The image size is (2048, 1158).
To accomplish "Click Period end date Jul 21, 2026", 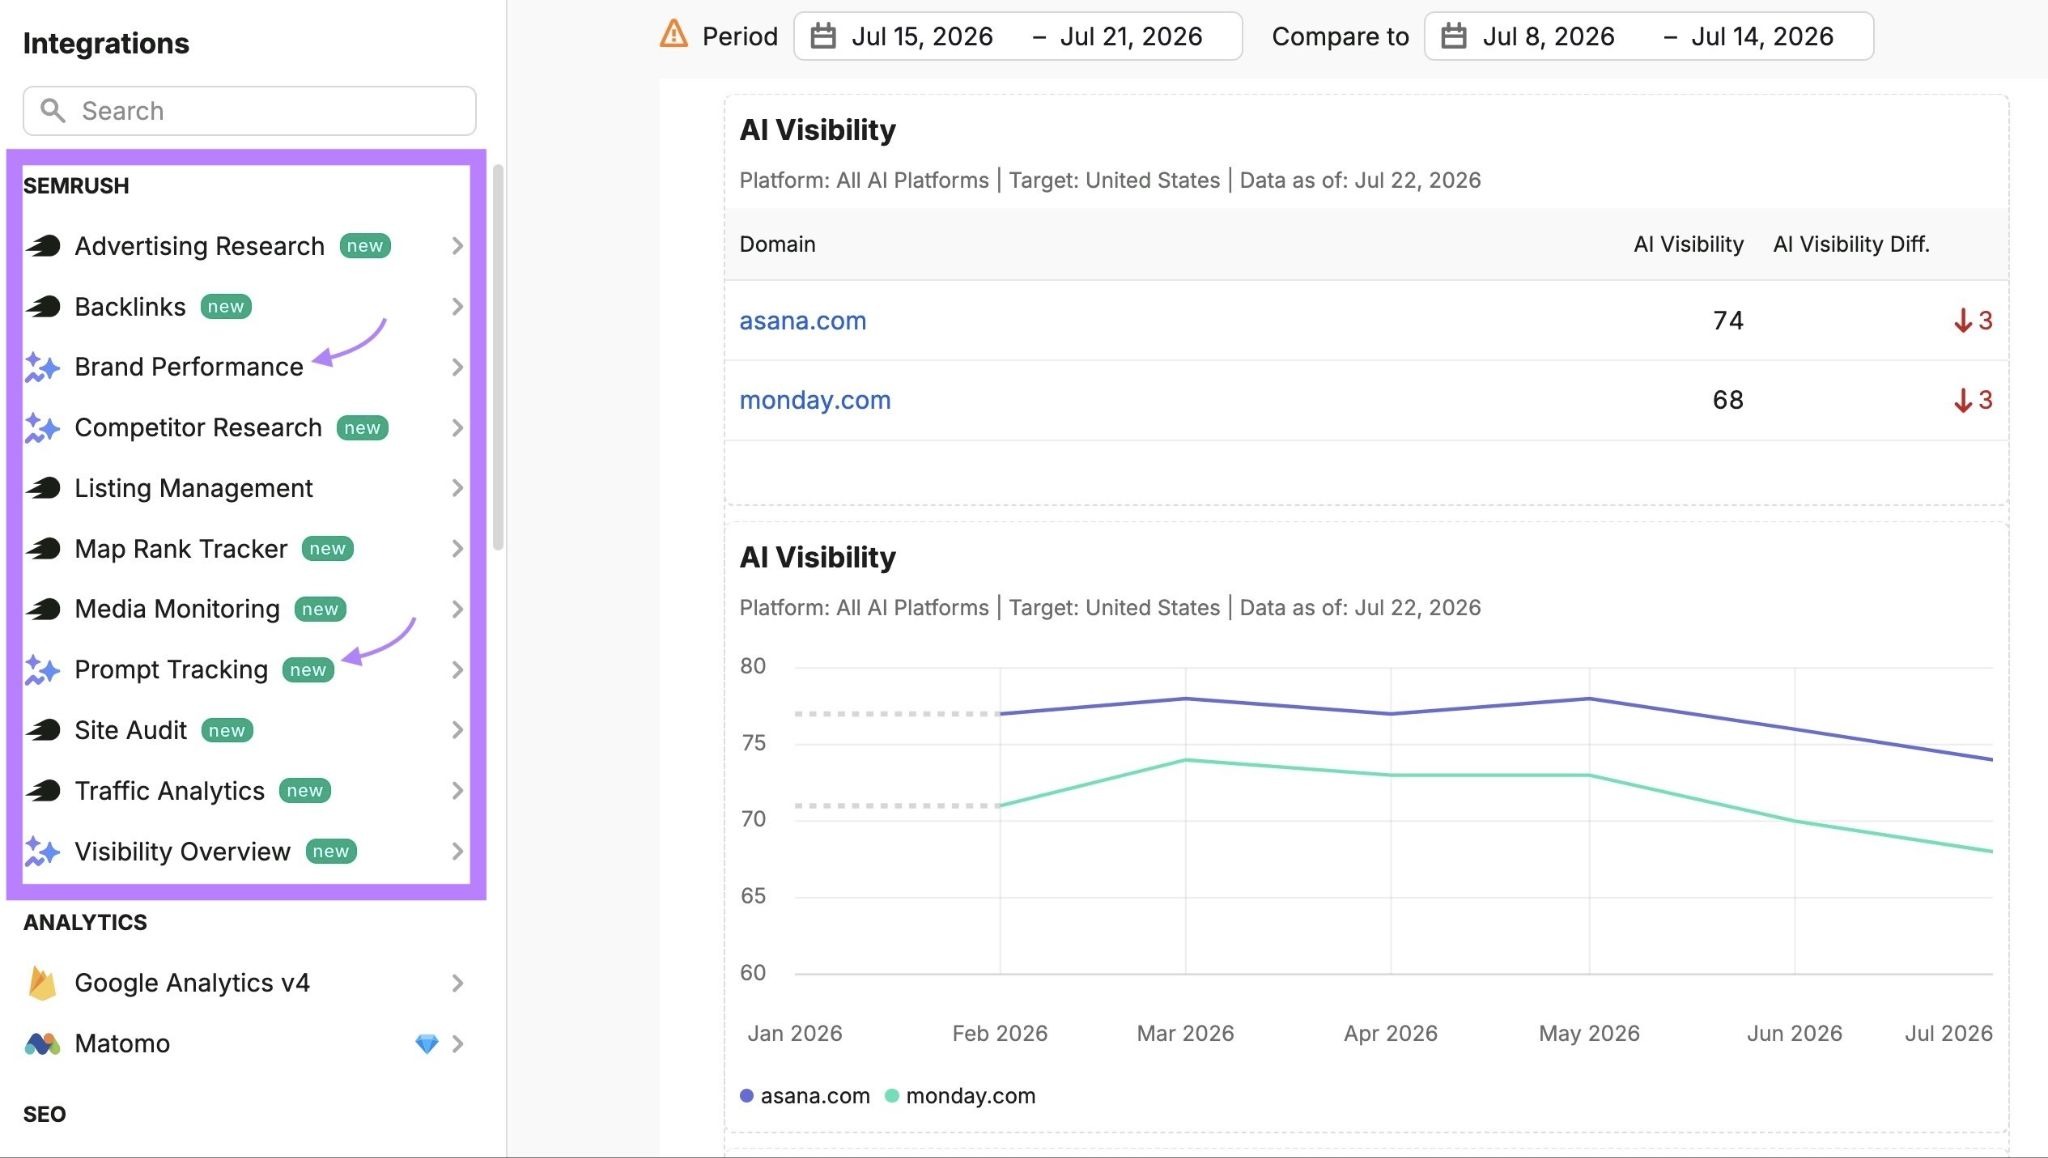I will pos(1131,37).
